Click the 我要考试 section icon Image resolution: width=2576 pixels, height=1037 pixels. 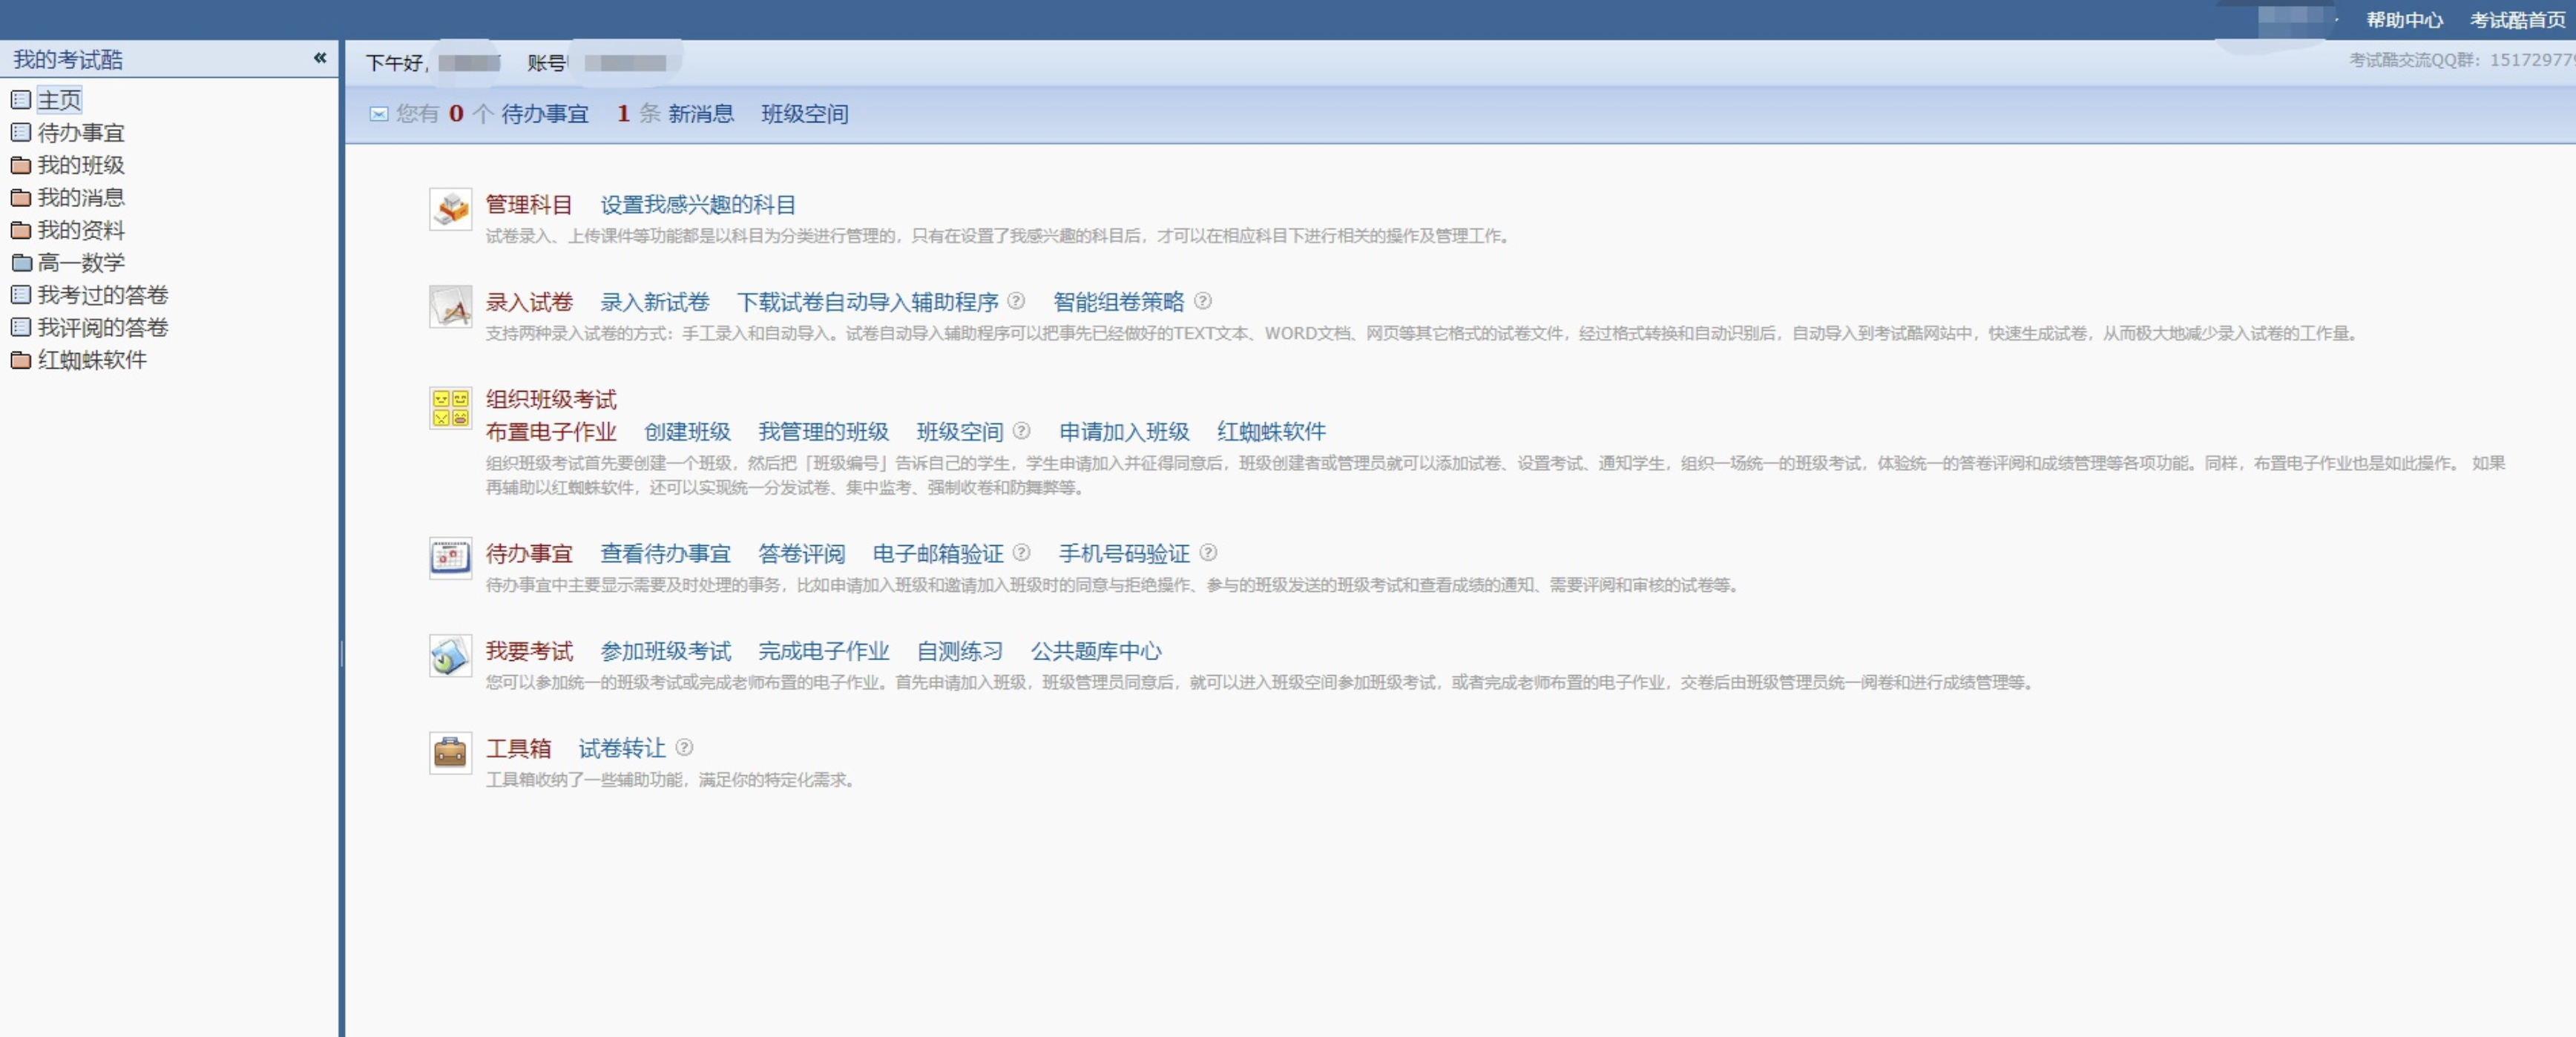451,655
